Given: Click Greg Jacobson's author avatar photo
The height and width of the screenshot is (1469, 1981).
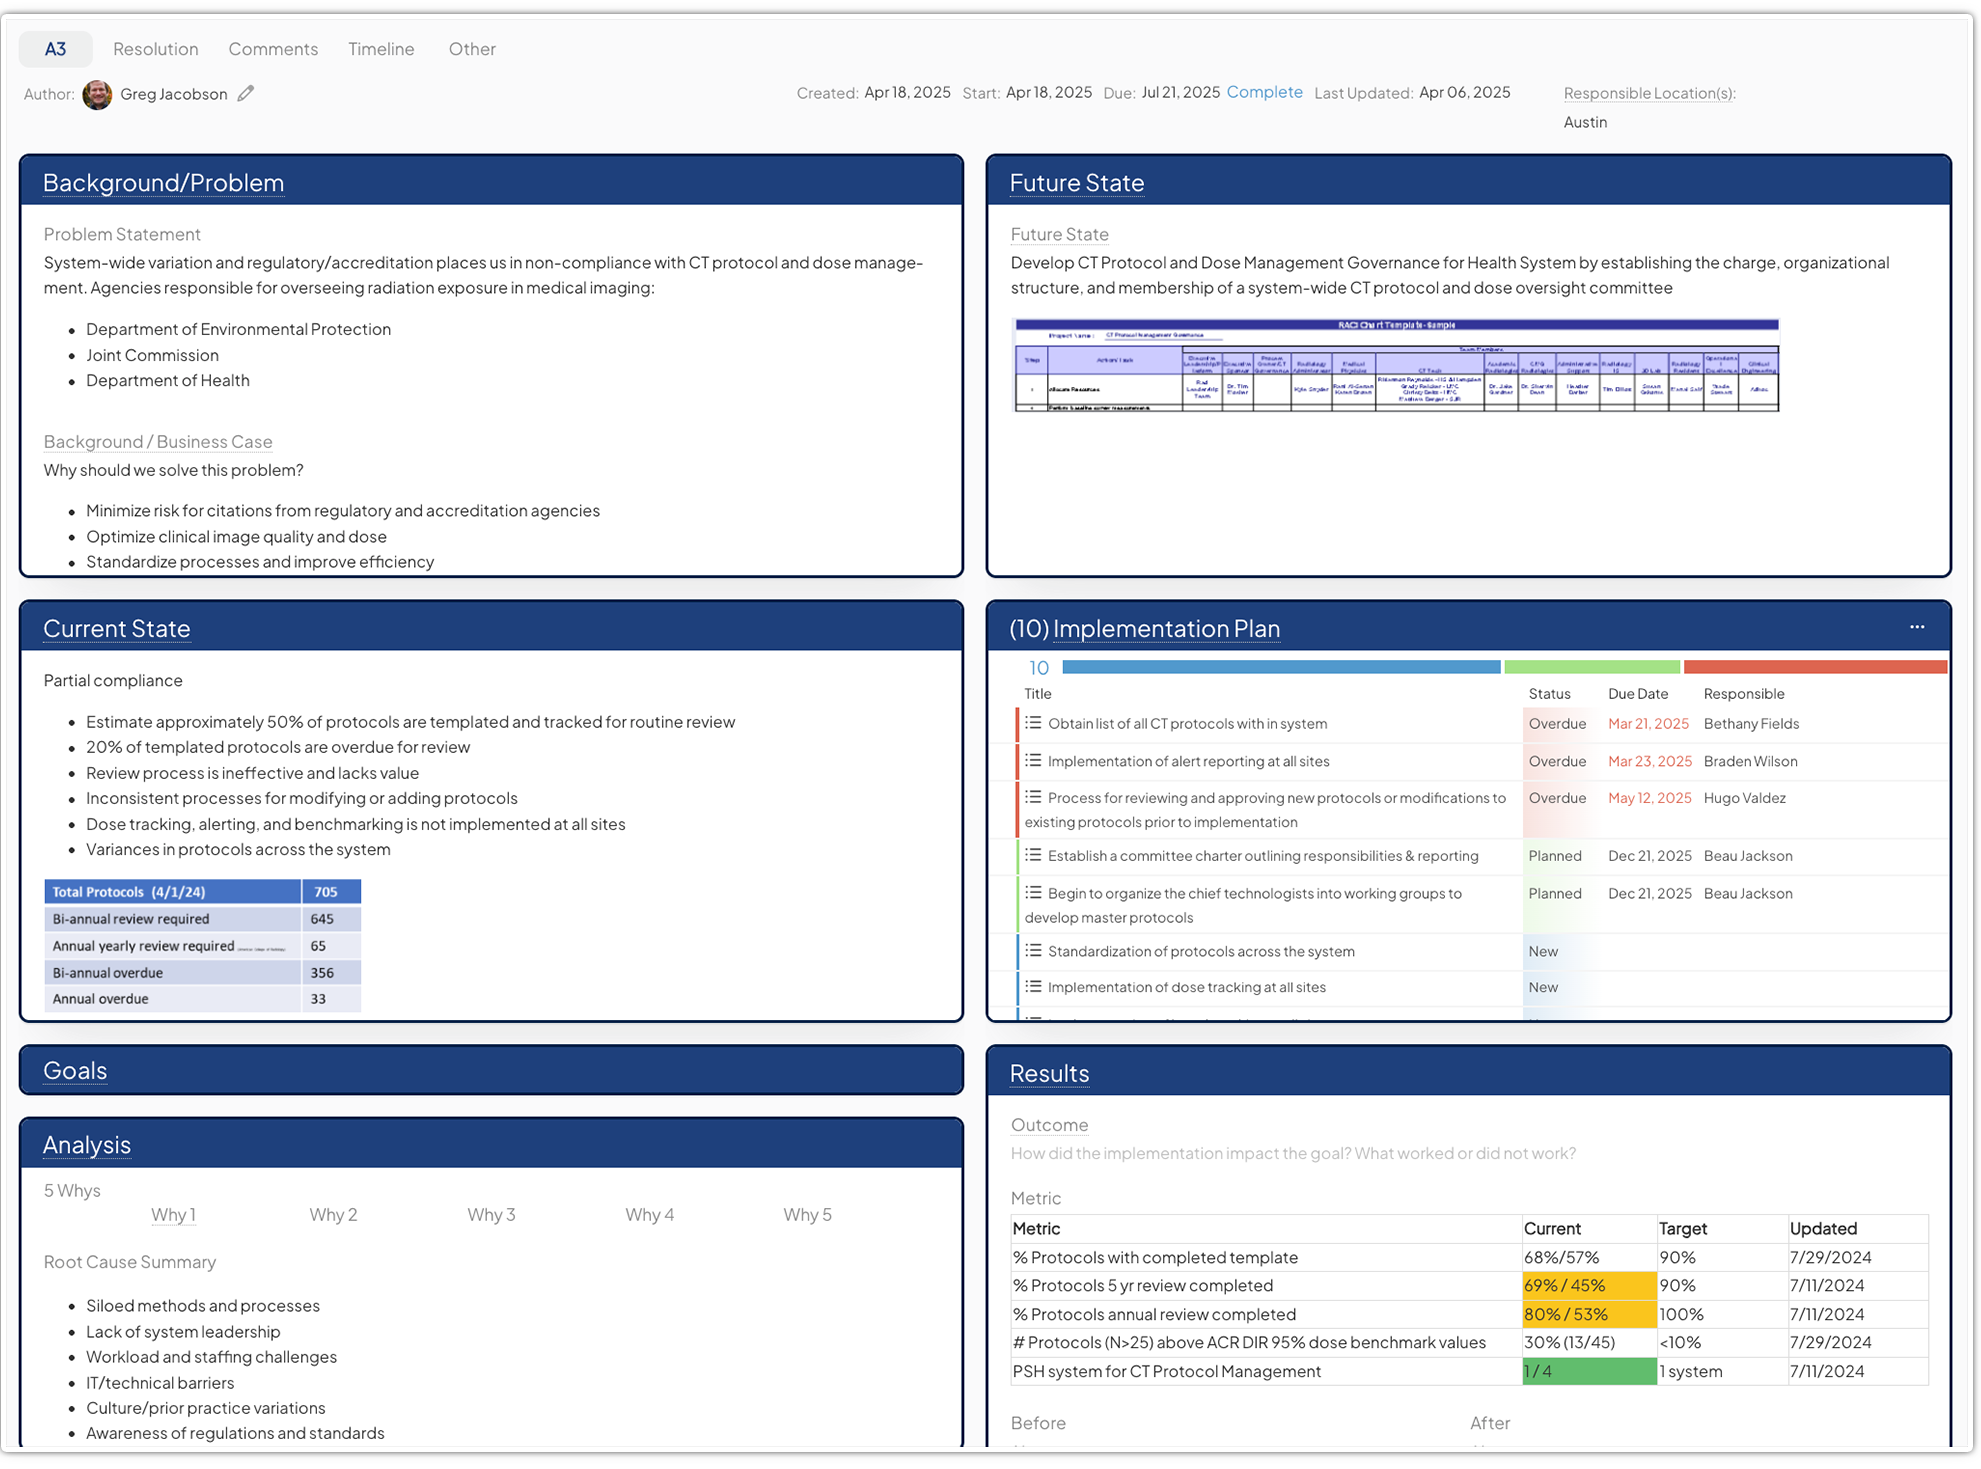Looking at the screenshot, I should click(x=97, y=94).
